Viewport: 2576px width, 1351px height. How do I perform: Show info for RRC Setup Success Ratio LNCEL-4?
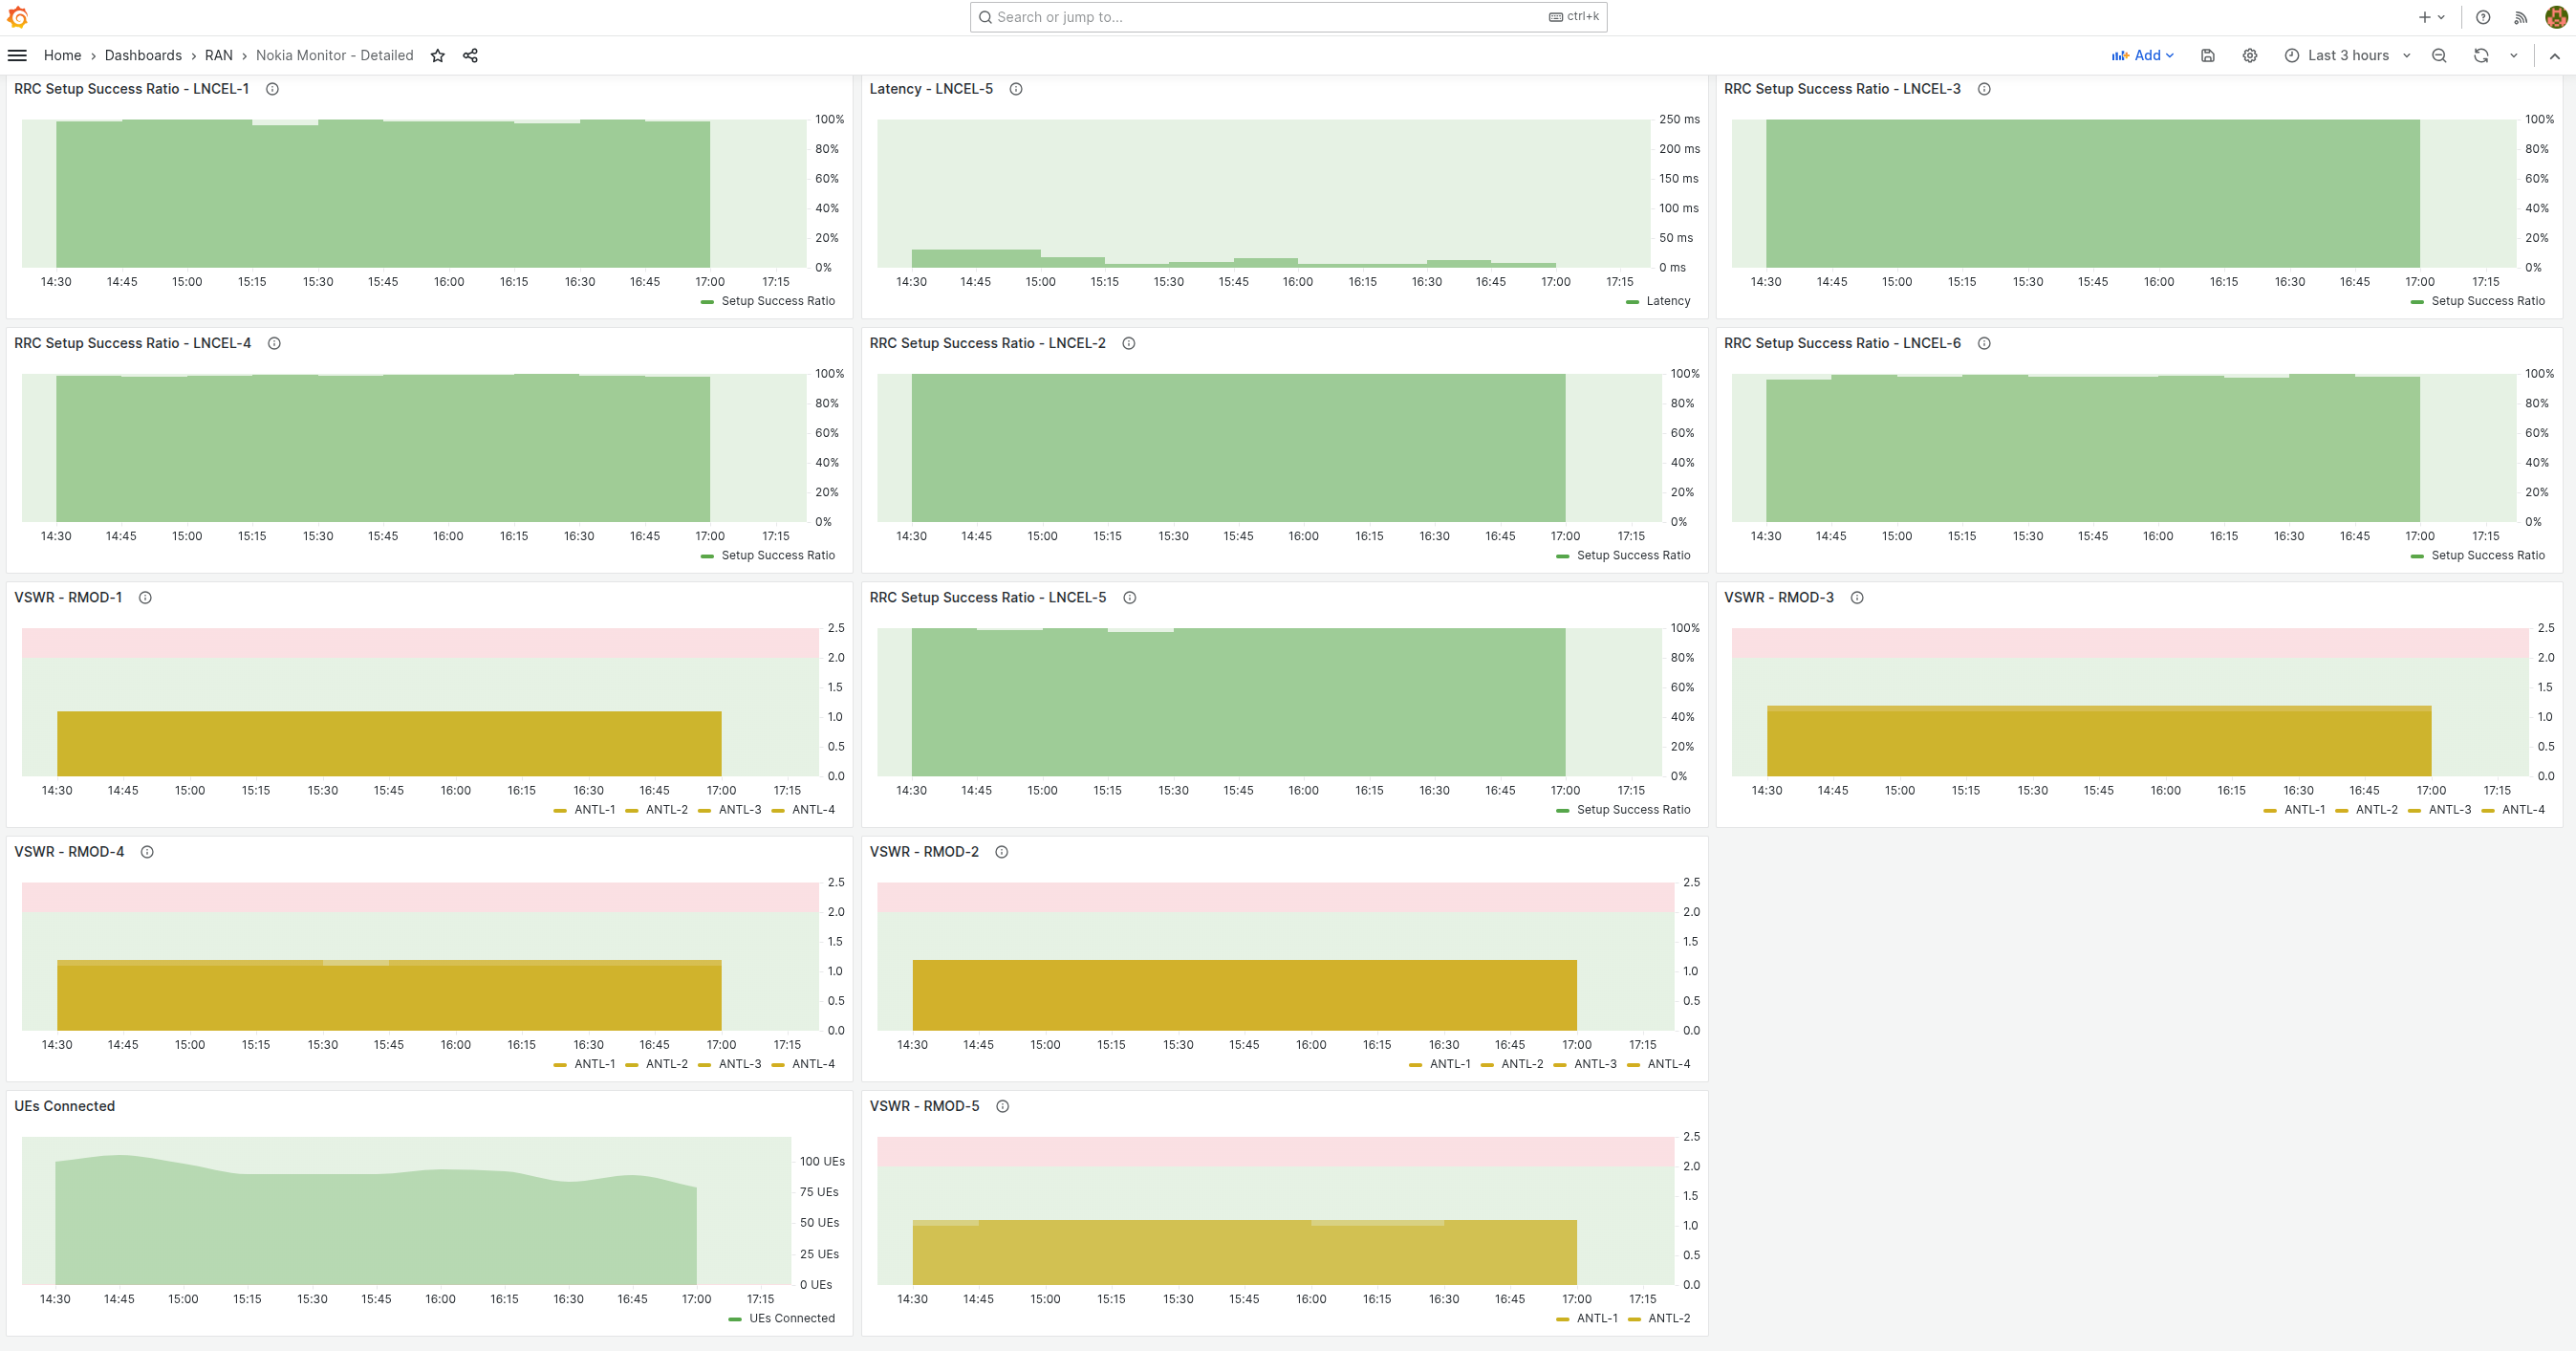pyautogui.click(x=274, y=343)
